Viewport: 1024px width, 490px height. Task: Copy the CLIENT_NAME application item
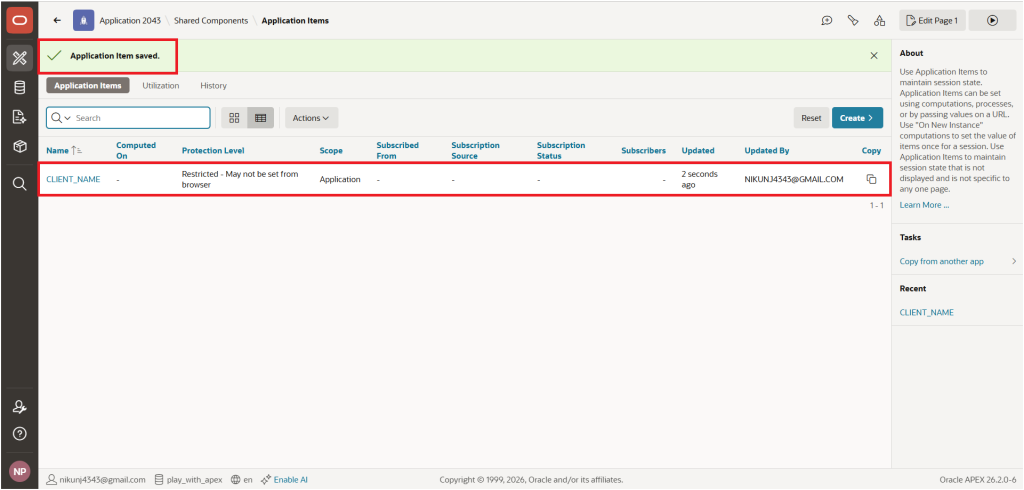[x=871, y=179]
